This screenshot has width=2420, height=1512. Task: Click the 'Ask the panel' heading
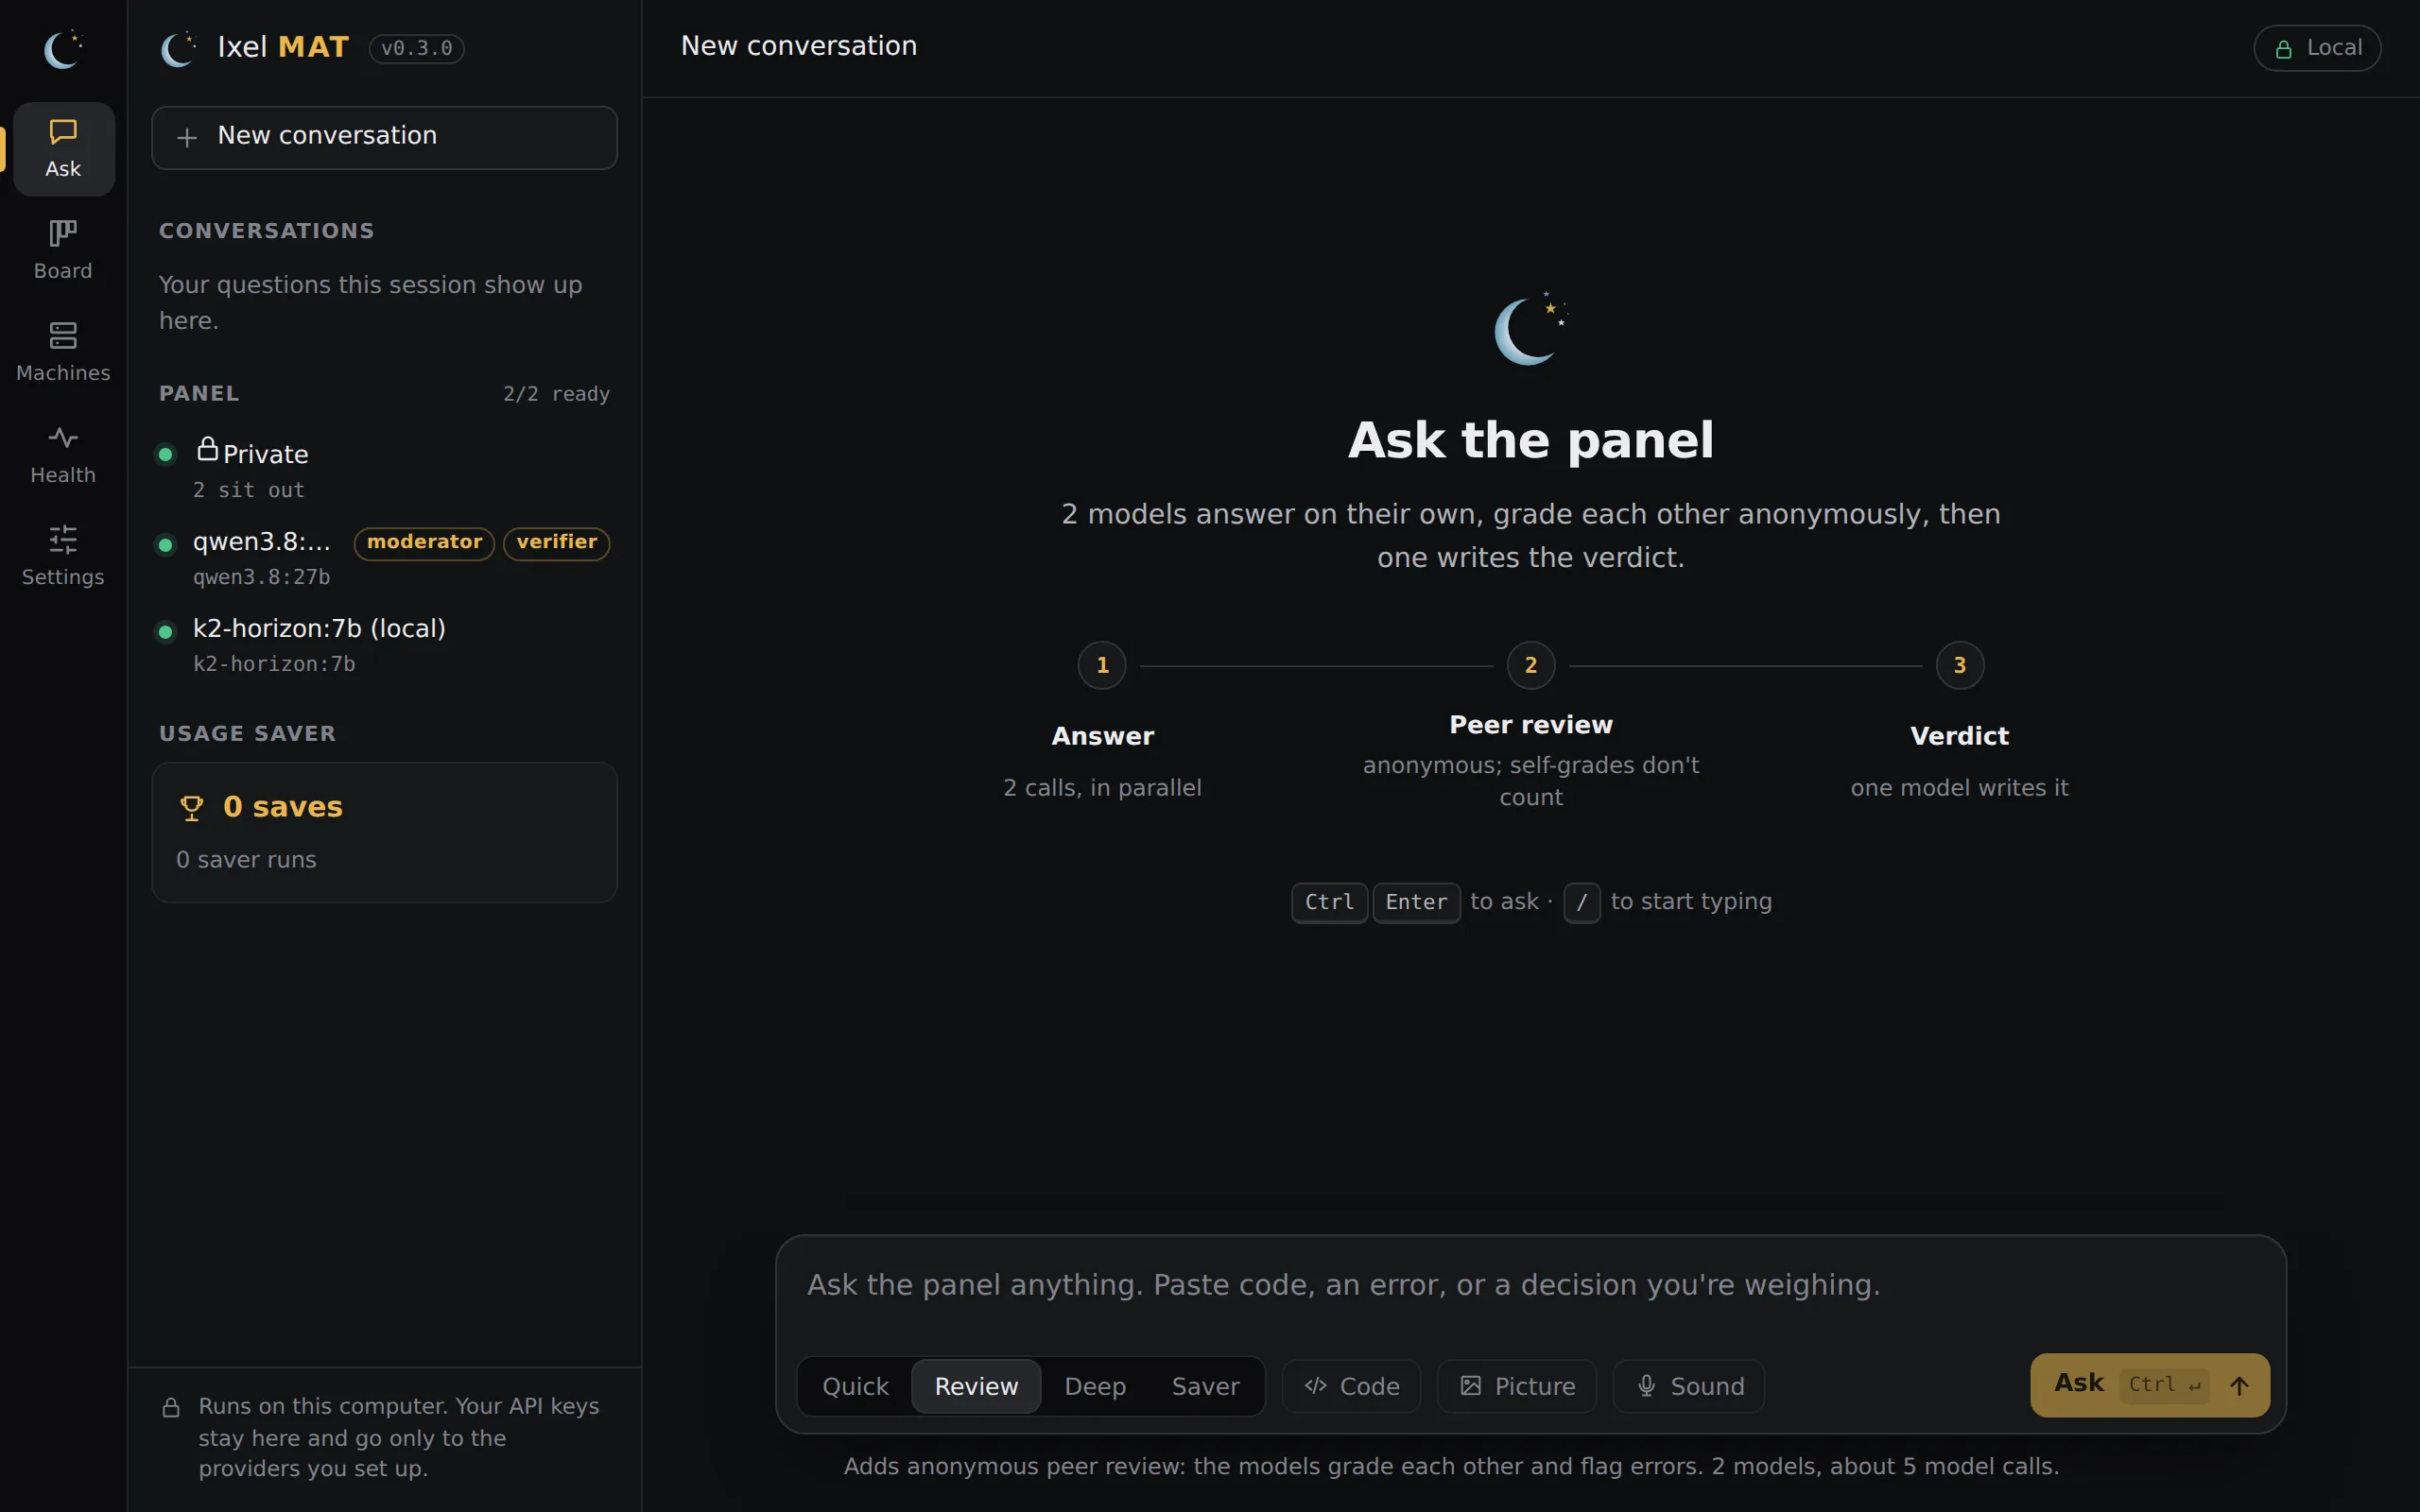[x=1531, y=440]
